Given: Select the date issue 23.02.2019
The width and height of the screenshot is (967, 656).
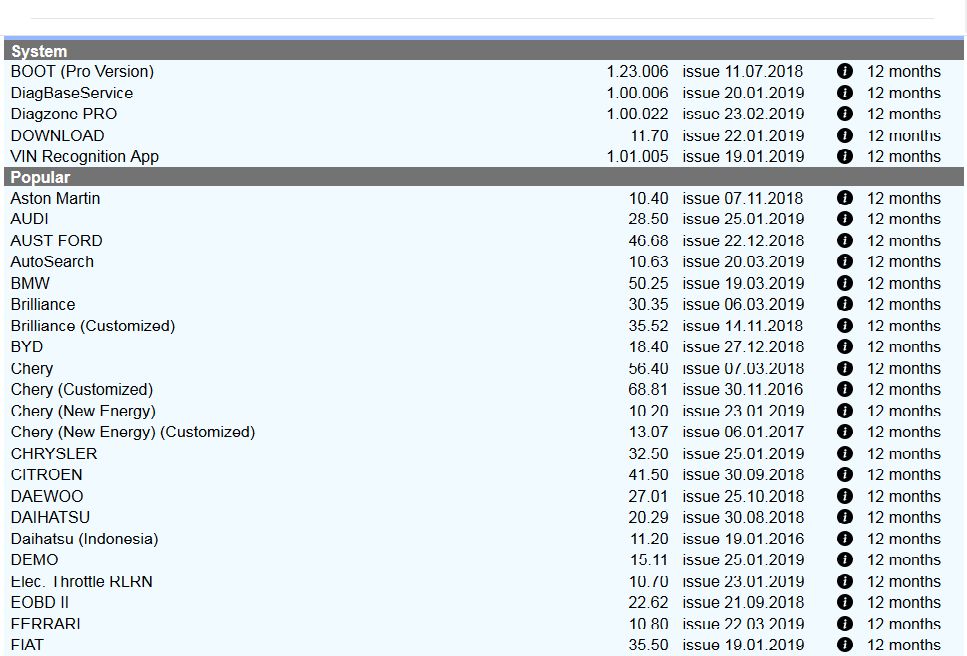Looking at the screenshot, I should click(x=743, y=114).
